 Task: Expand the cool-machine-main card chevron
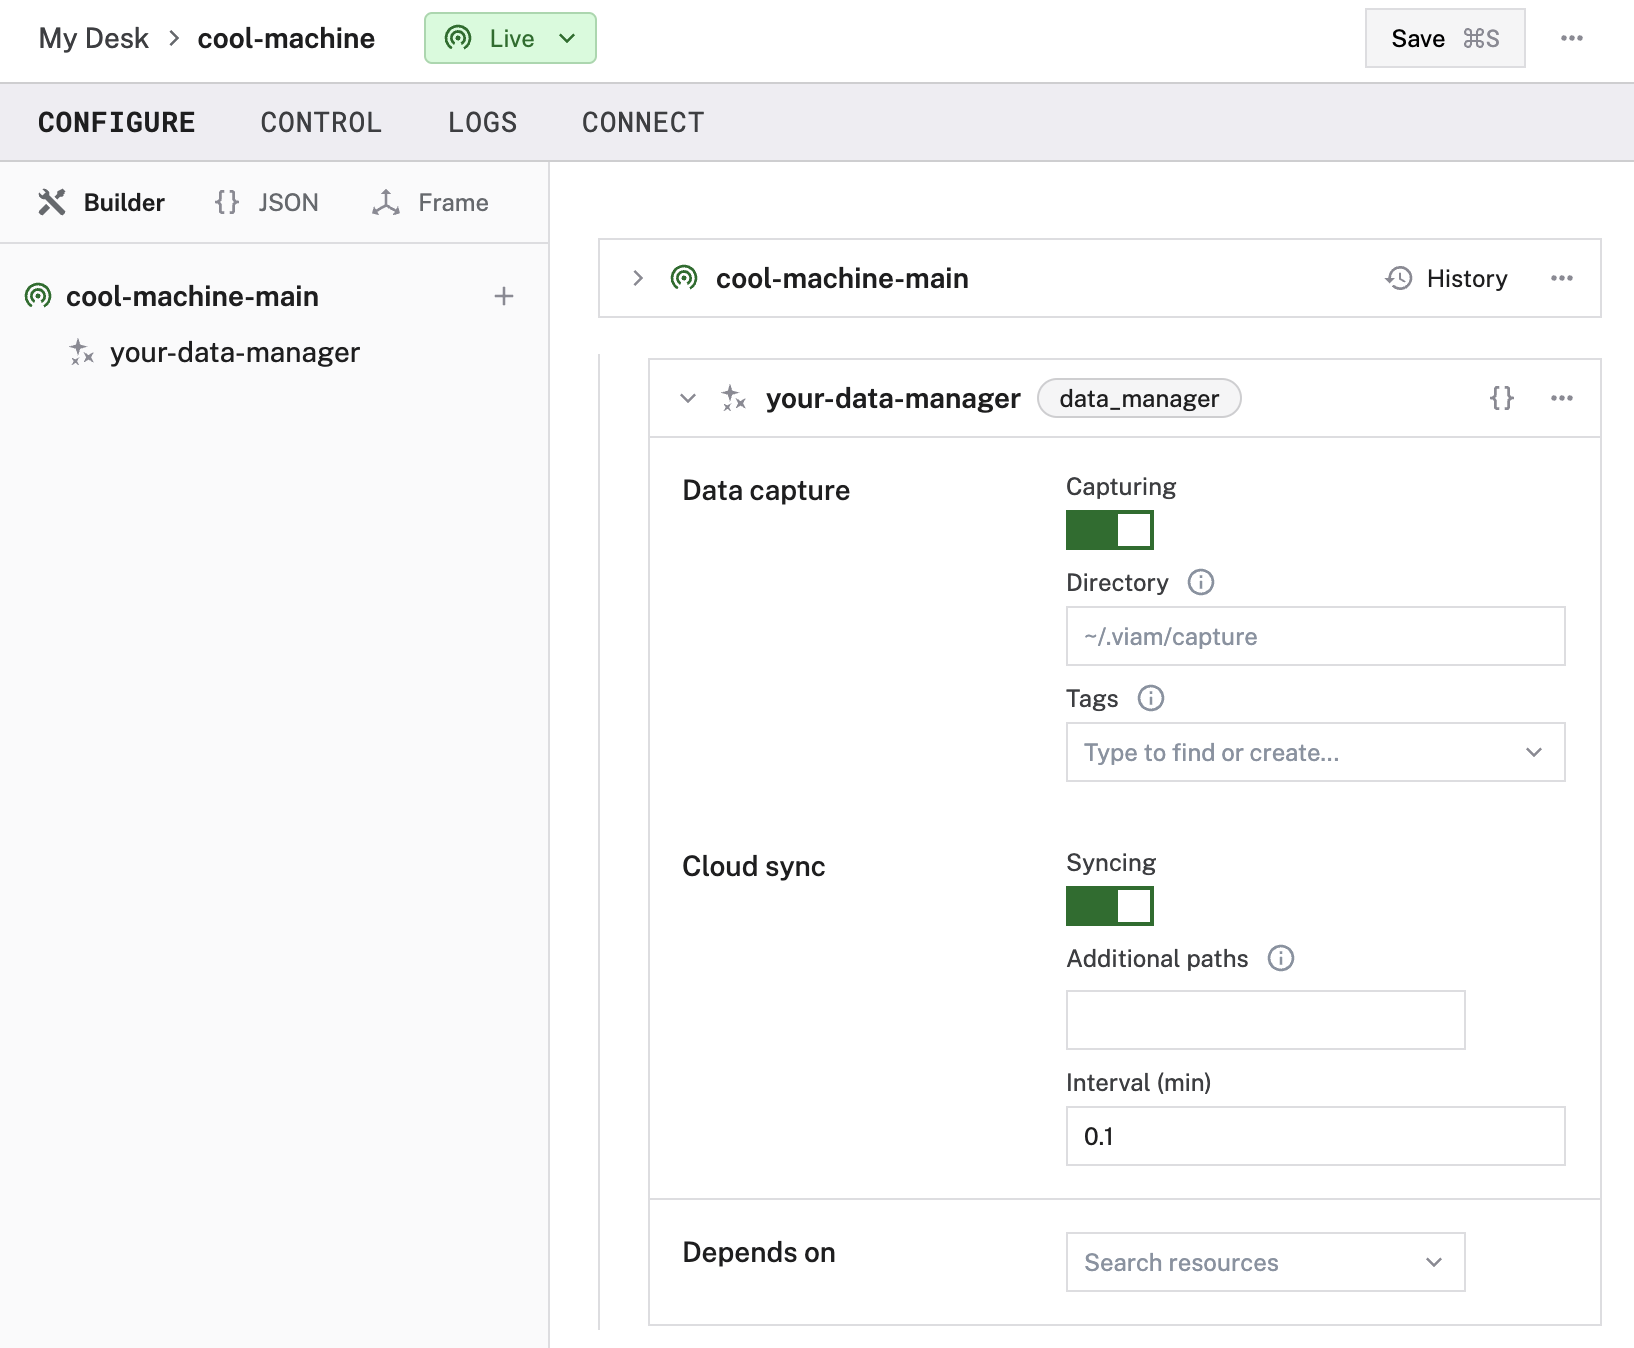tap(638, 278)
